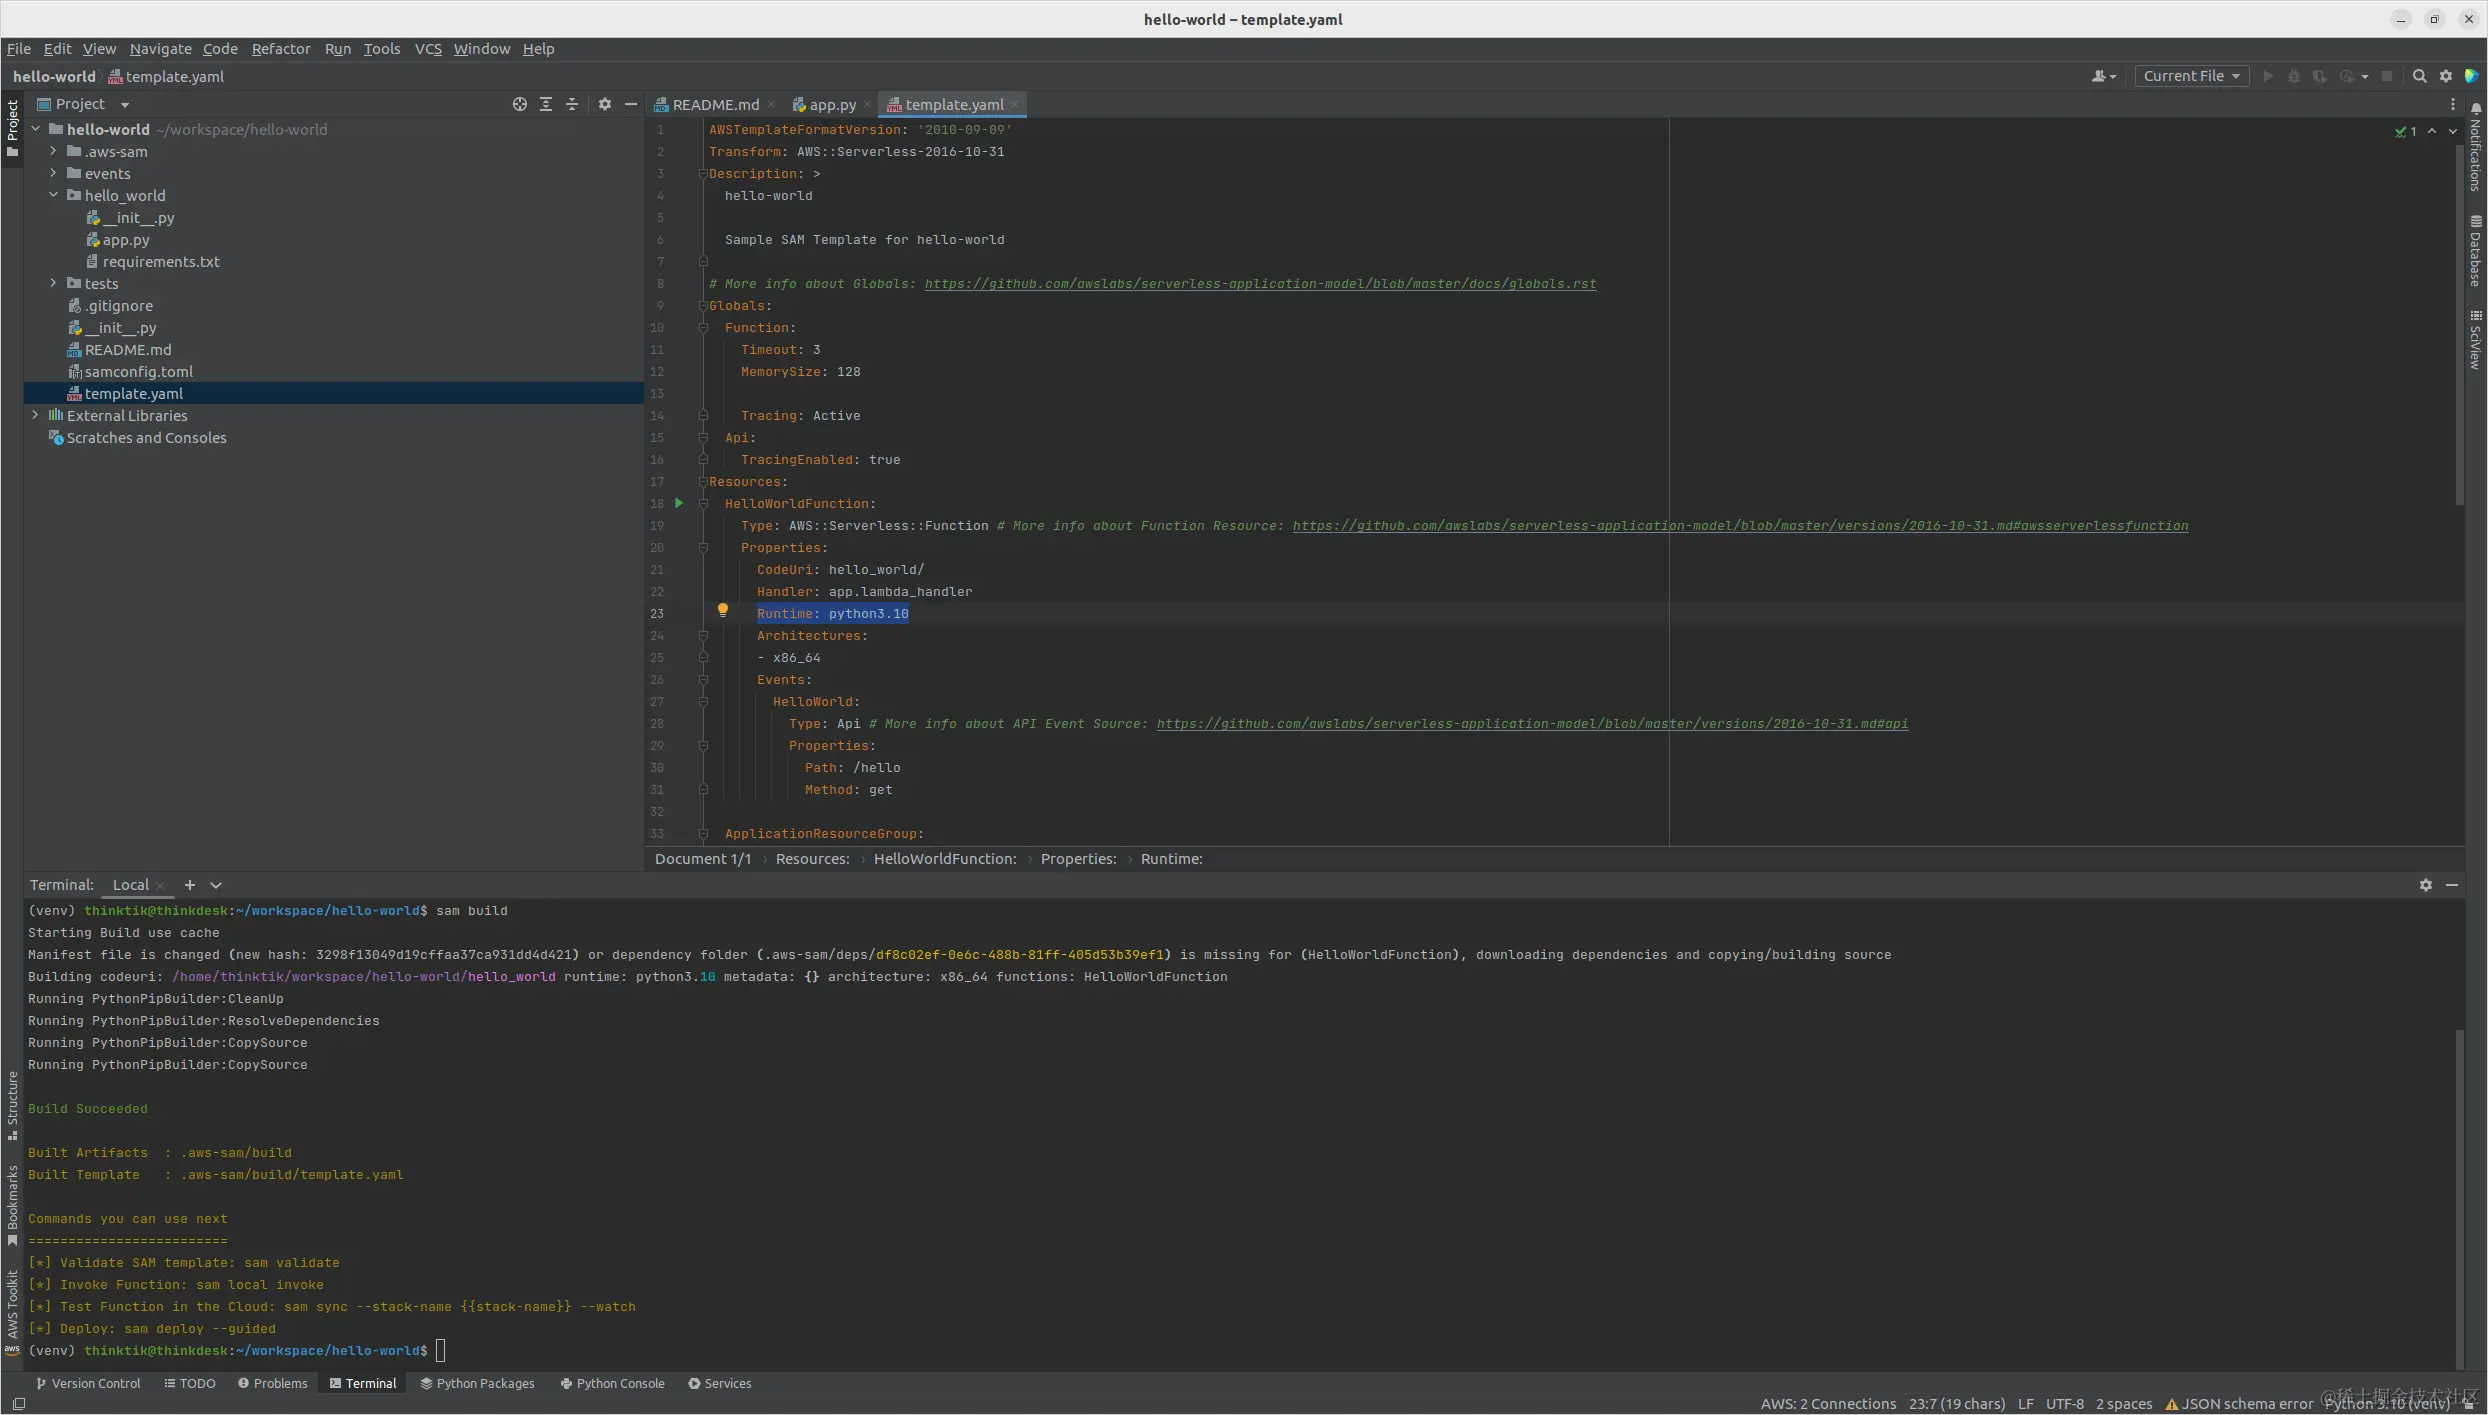
Task: Open the Python Packages tool window
Action: (x=477, y=1383)
